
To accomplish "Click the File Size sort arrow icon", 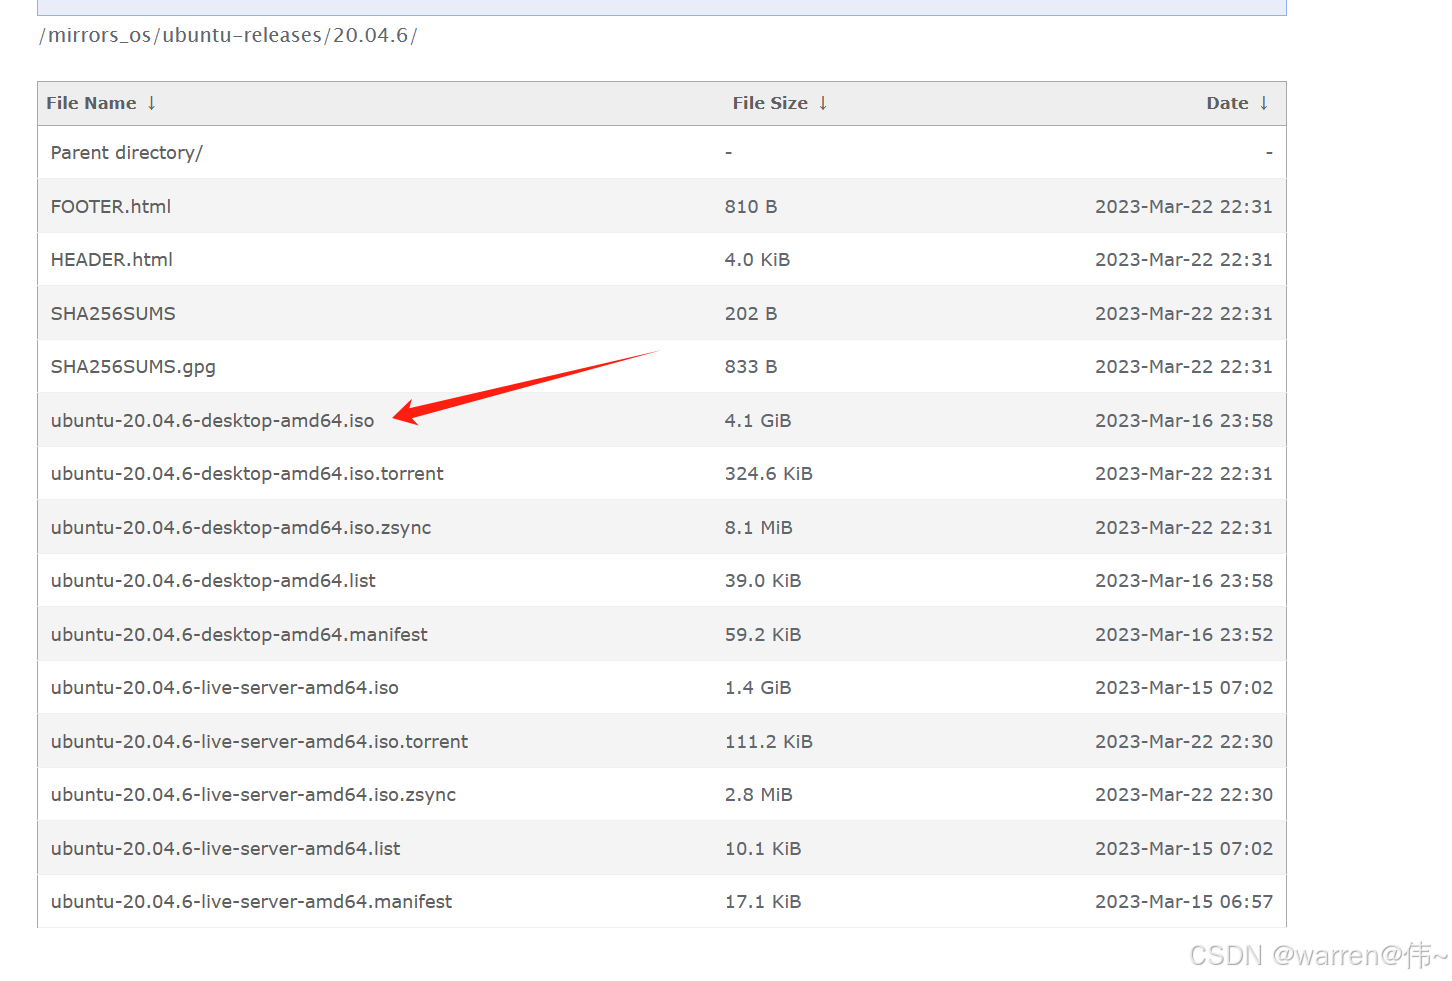I will tap(823, 103).
